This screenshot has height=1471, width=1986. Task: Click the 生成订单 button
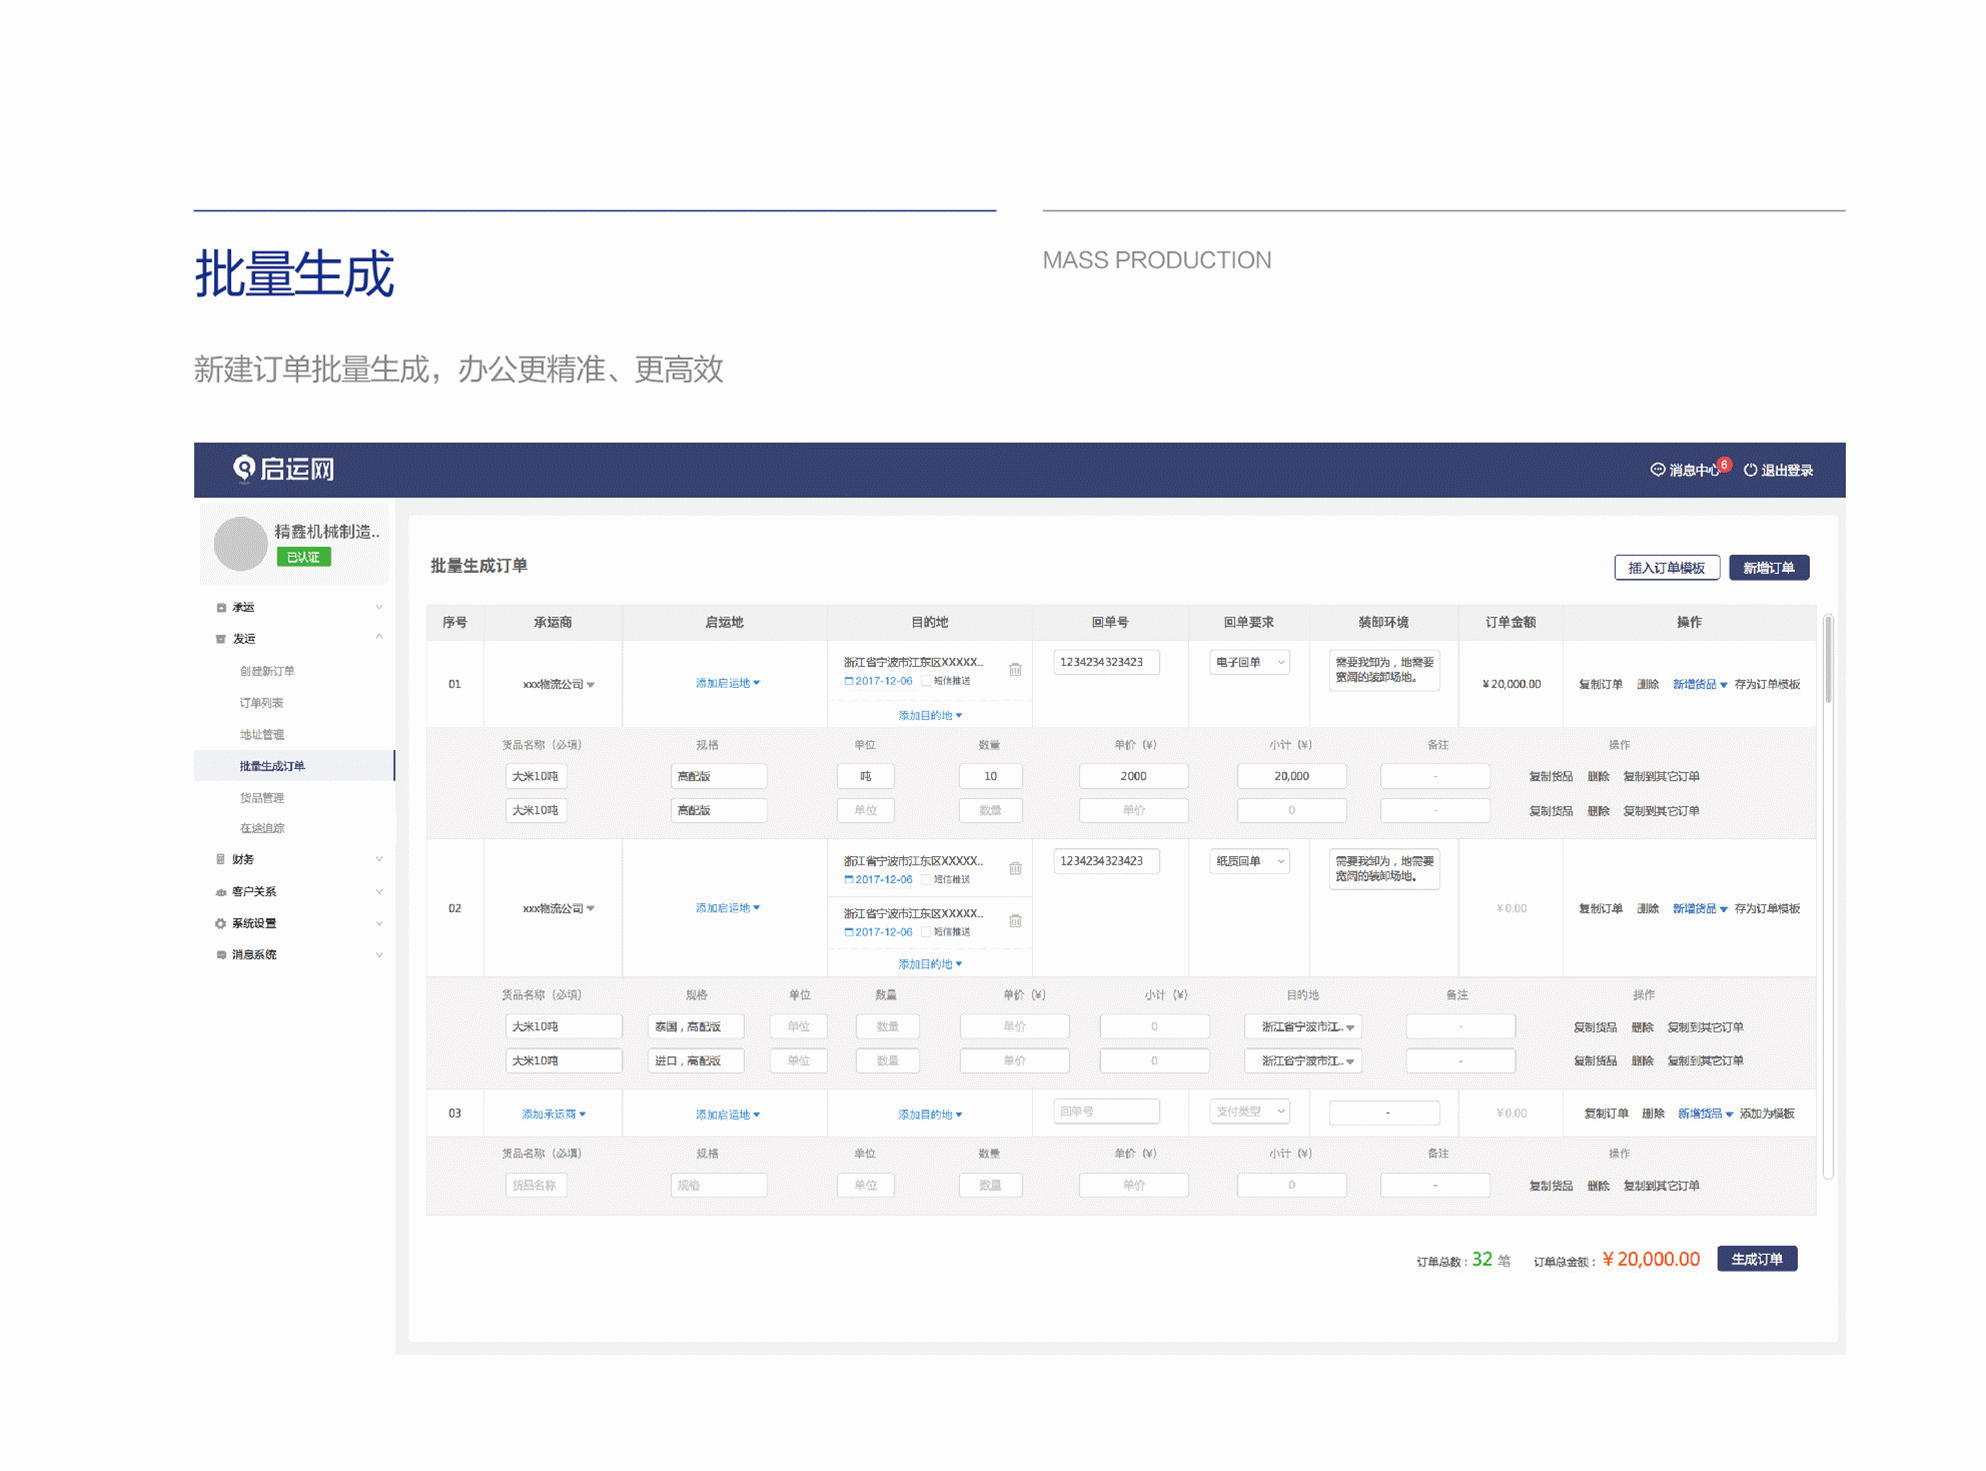click(1757, 1259)
